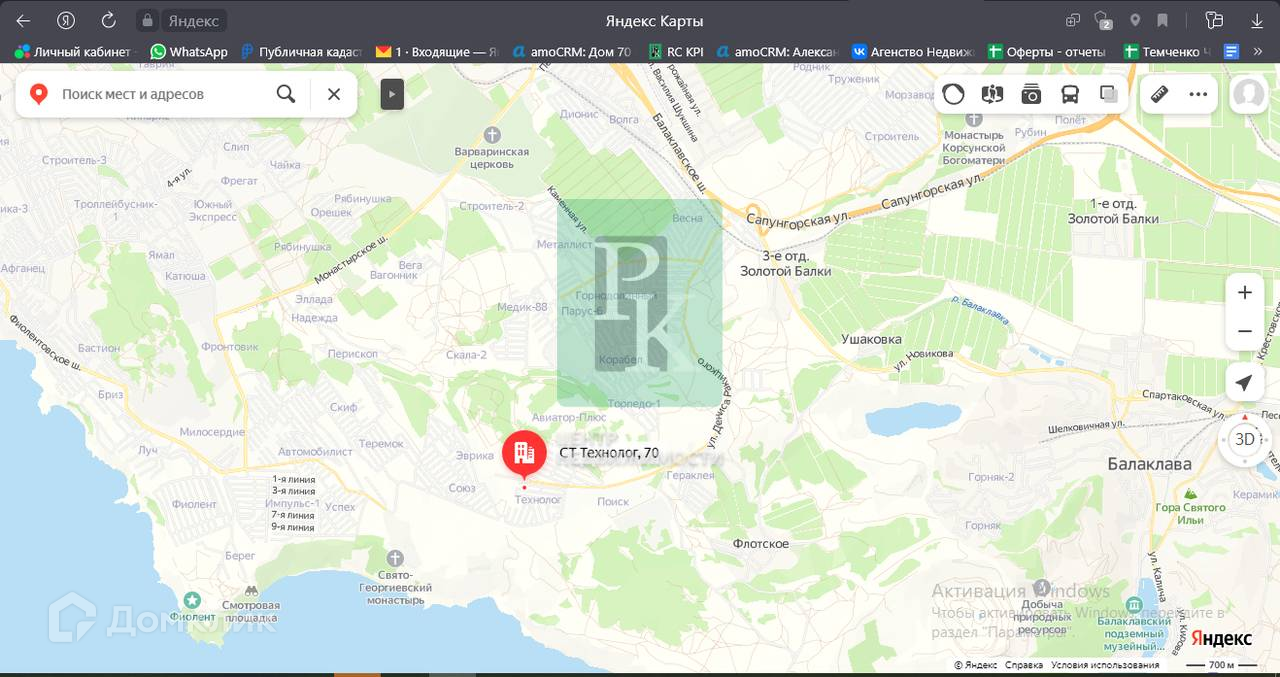Open the browser side panel icon

[1214, 20]
